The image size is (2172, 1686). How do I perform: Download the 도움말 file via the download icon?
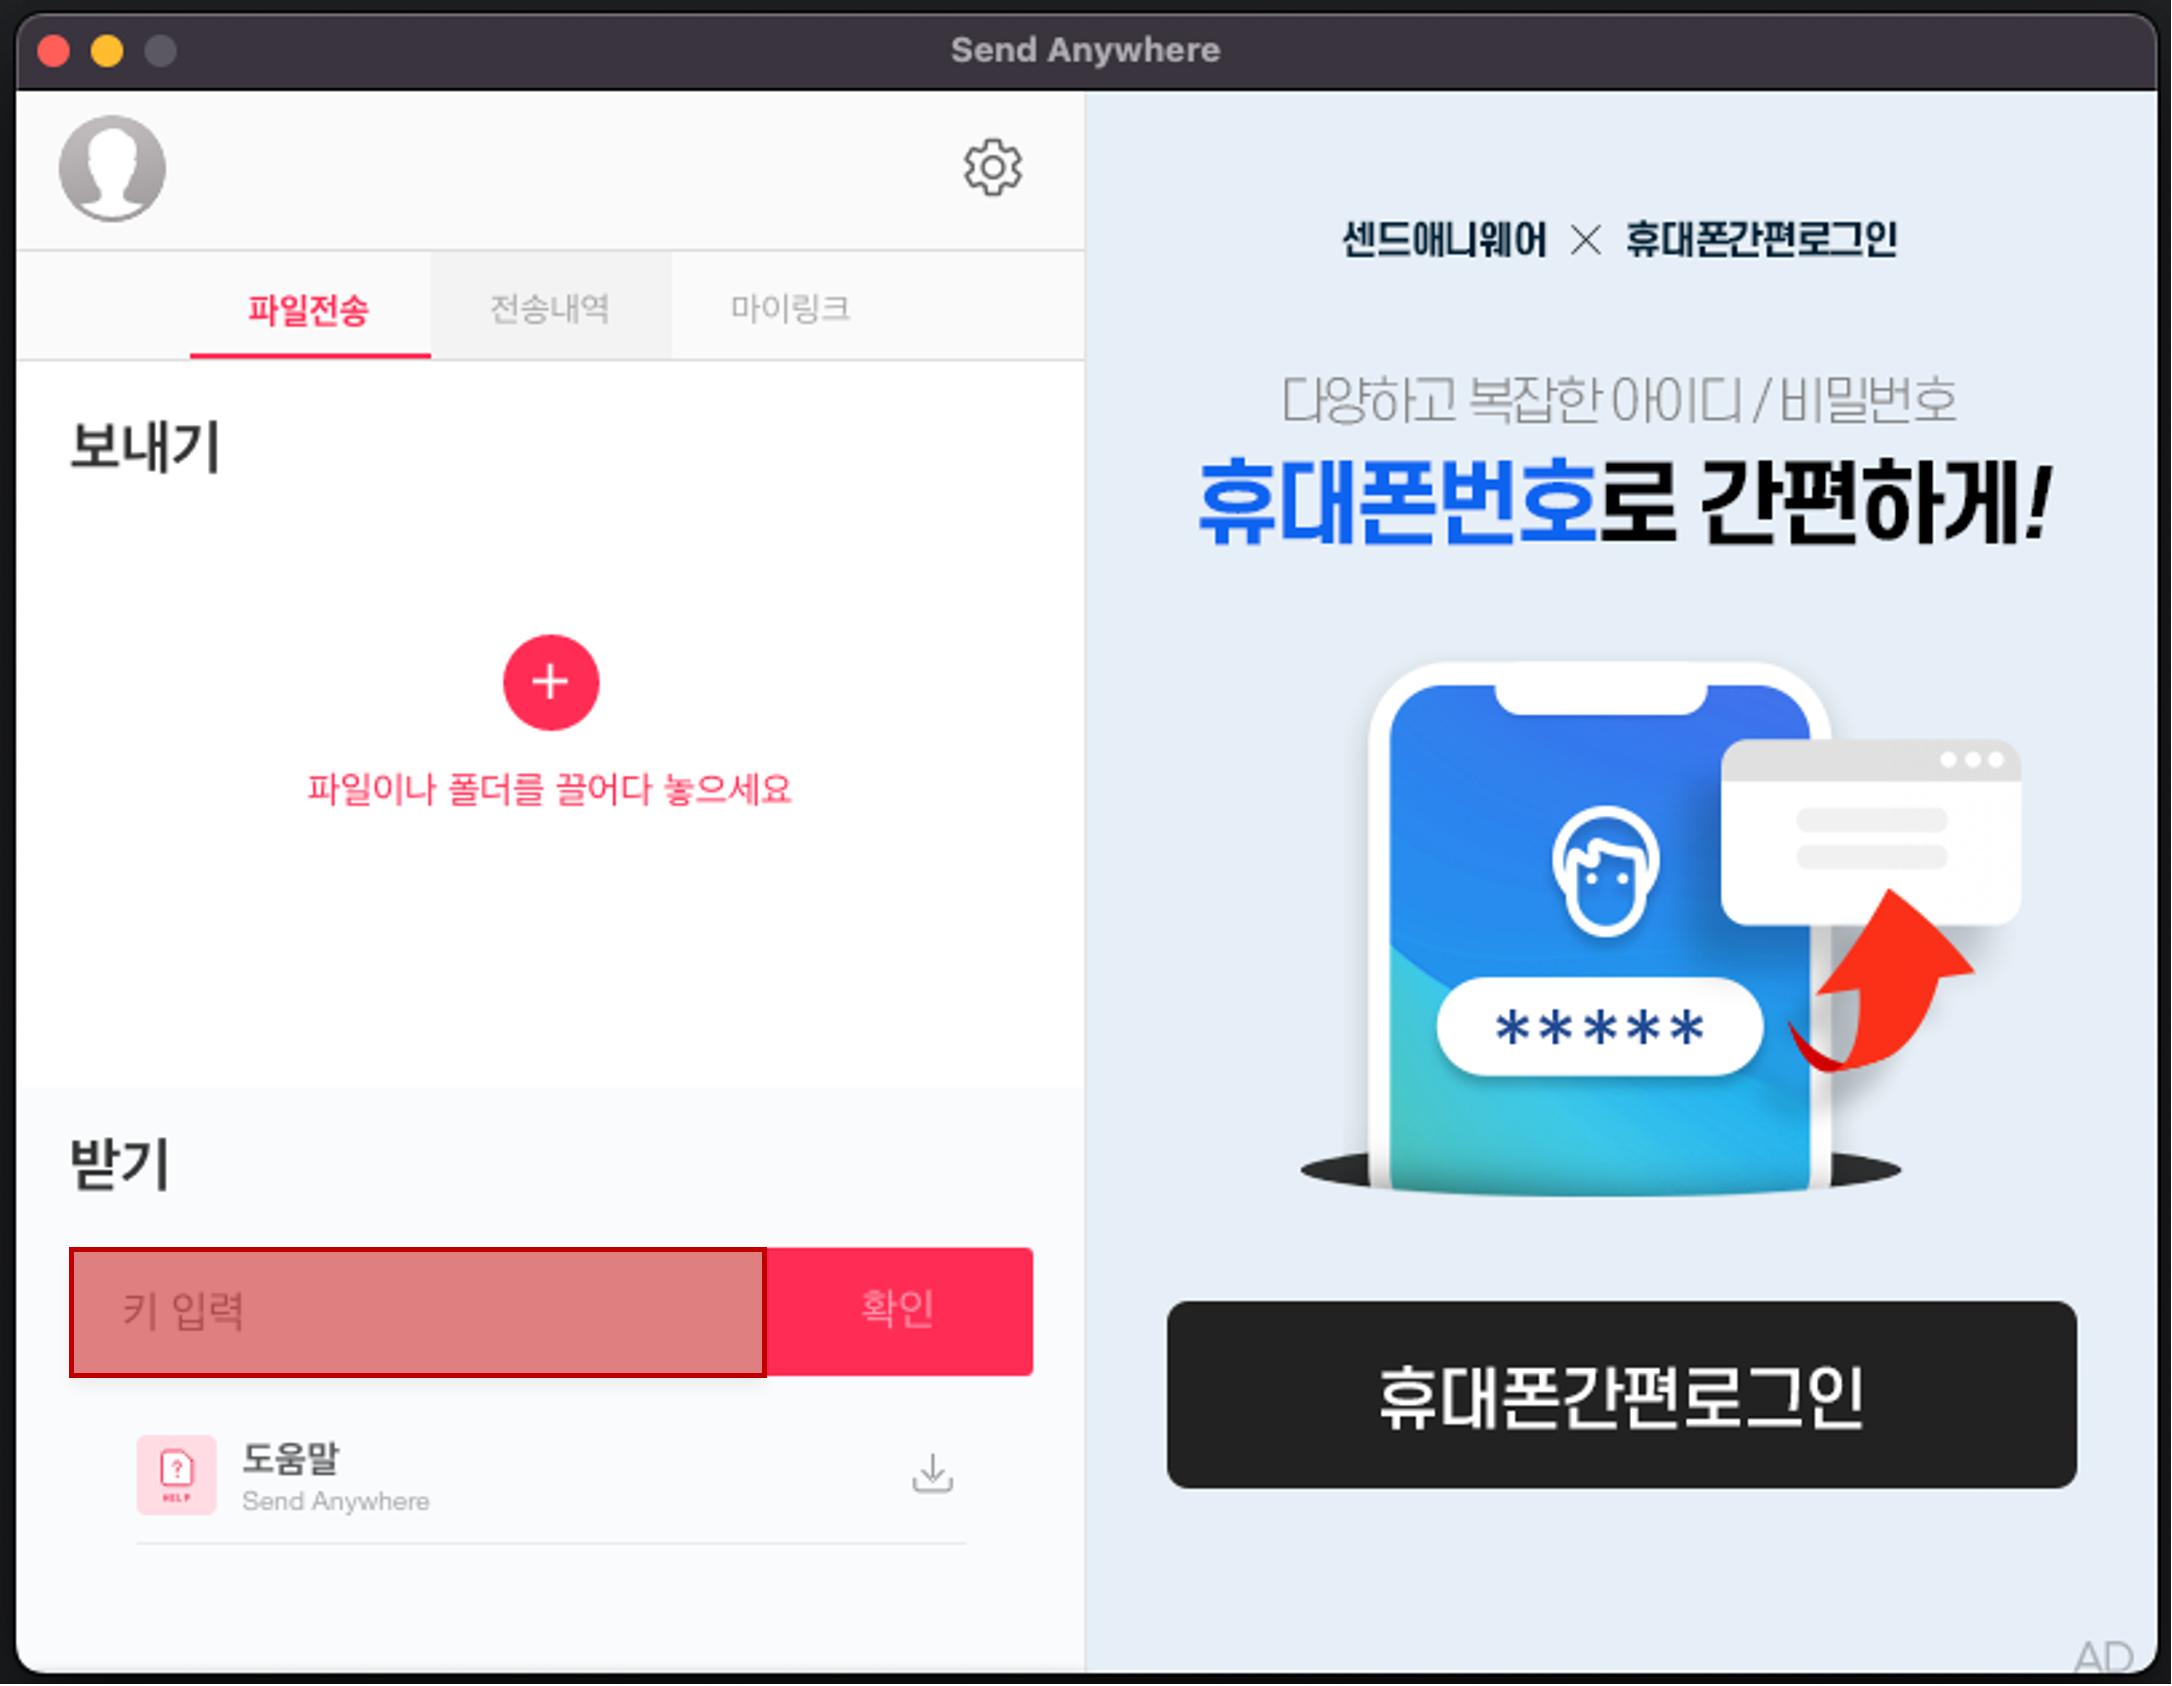[932, 1474]
